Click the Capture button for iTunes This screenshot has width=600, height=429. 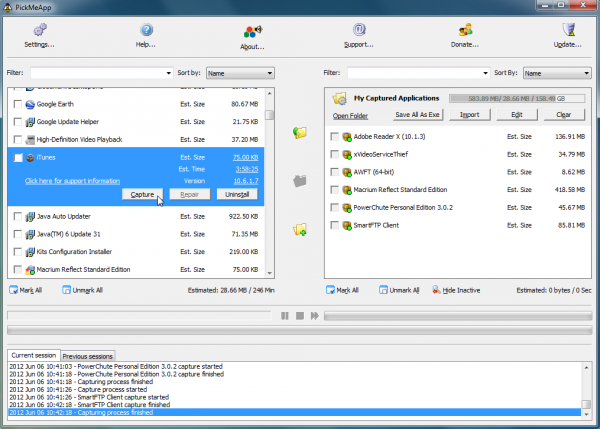142,194
